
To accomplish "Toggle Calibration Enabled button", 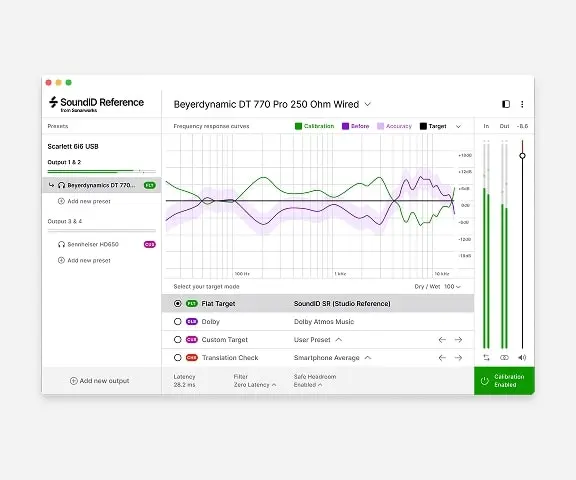I will [504, 381].
